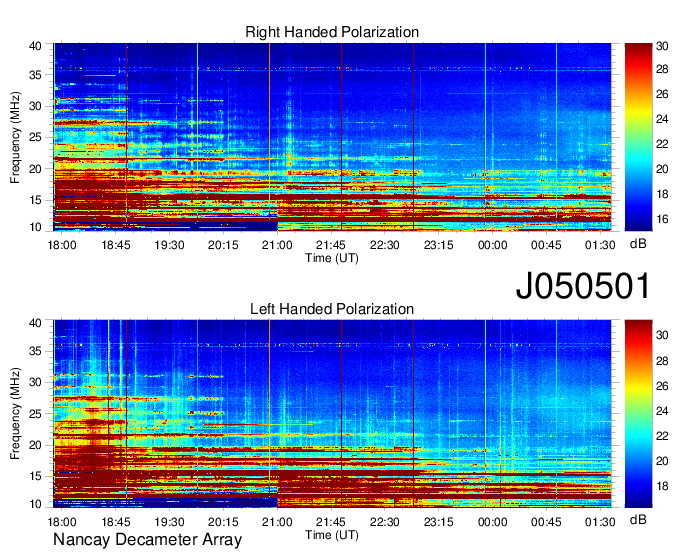Click 01:30 time tick on lower plot

coord(600,522)
